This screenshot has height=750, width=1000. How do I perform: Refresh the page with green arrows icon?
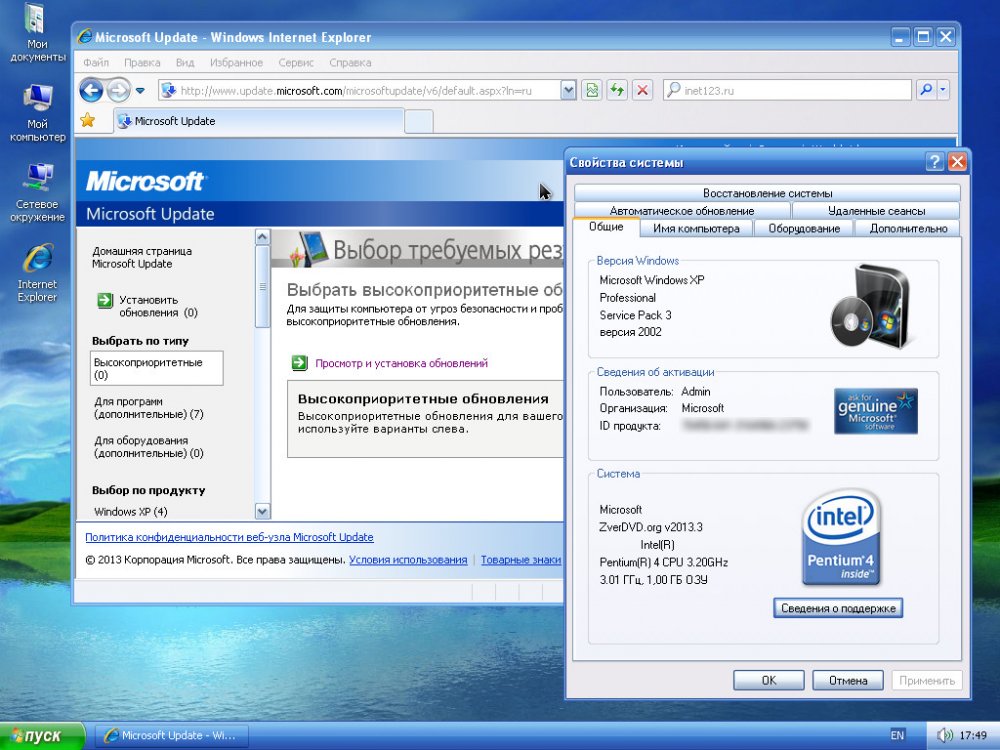click(617, 91)
